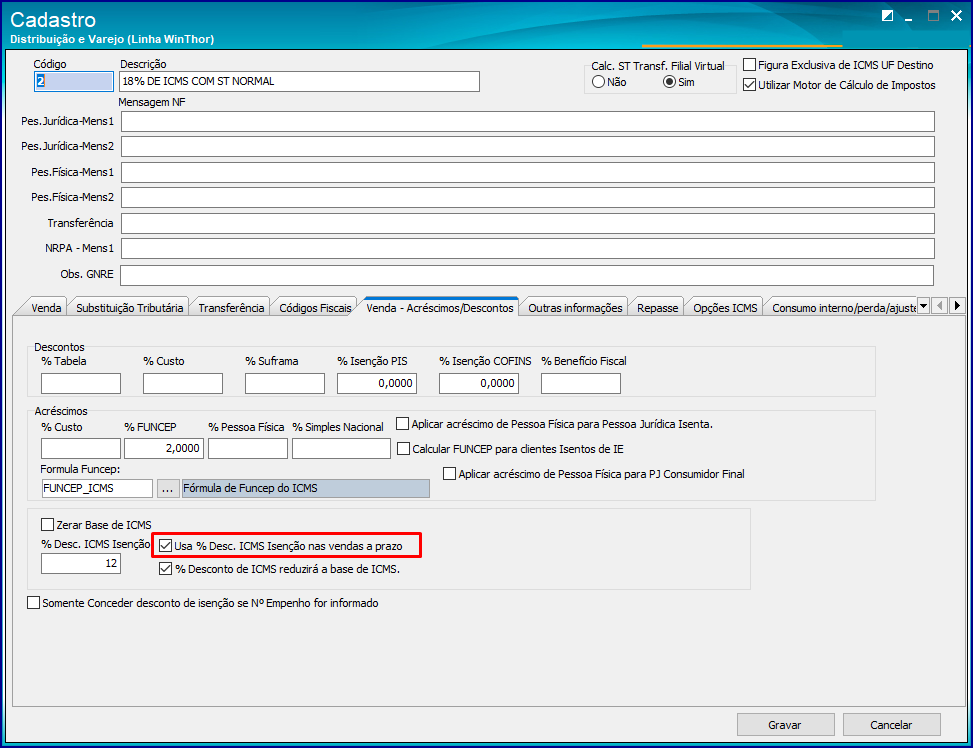Toggle Usa % Desc. ICMS Isenção nas vendas a prazo
This screenshot has height=748, width=973.
[x=280, y=546]
